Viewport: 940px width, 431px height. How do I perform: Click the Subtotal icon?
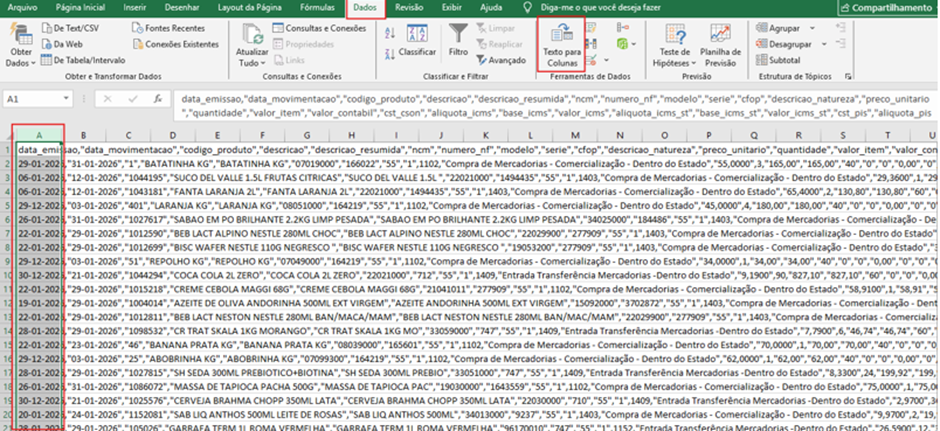point(761,60)
